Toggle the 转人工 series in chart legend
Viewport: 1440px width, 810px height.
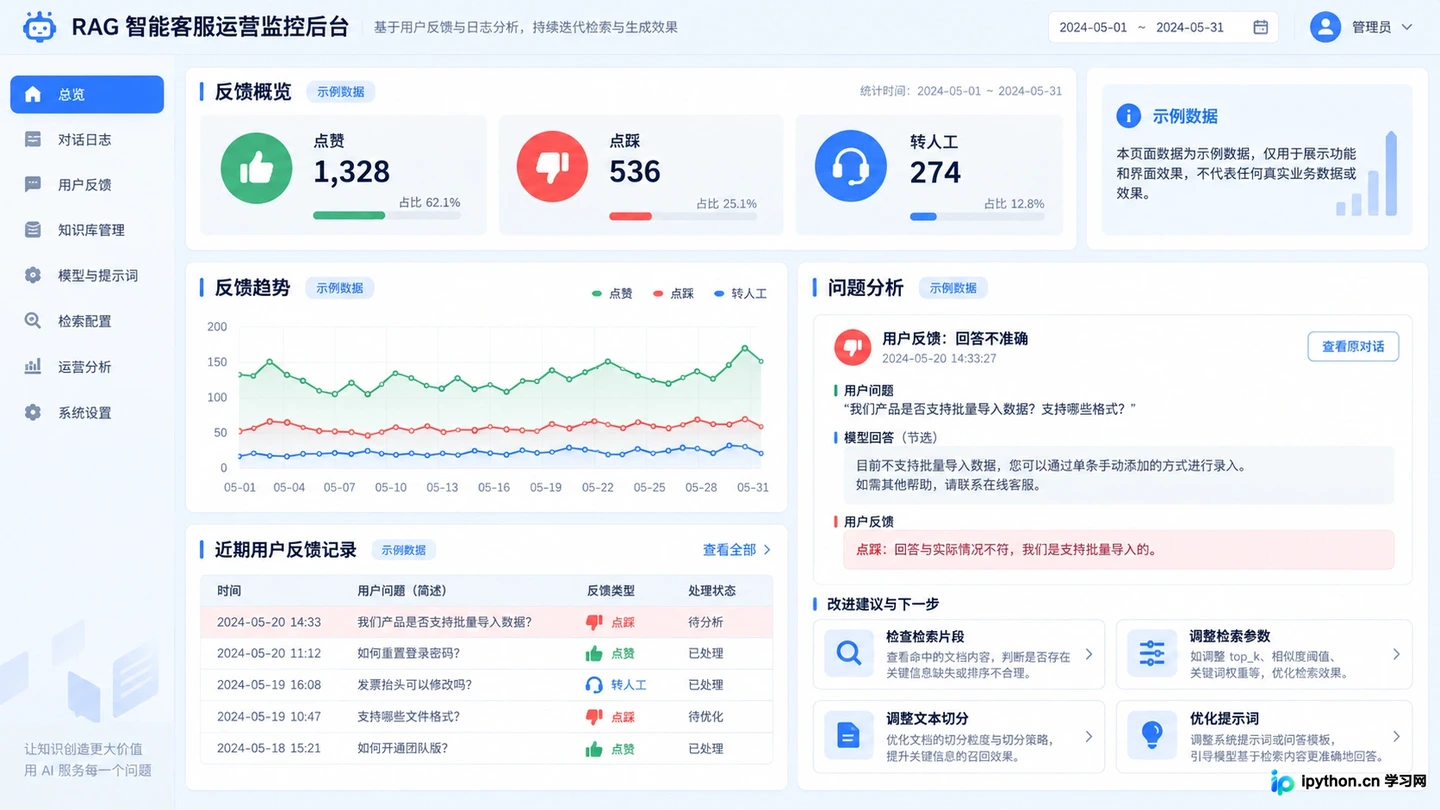[741, 294]
